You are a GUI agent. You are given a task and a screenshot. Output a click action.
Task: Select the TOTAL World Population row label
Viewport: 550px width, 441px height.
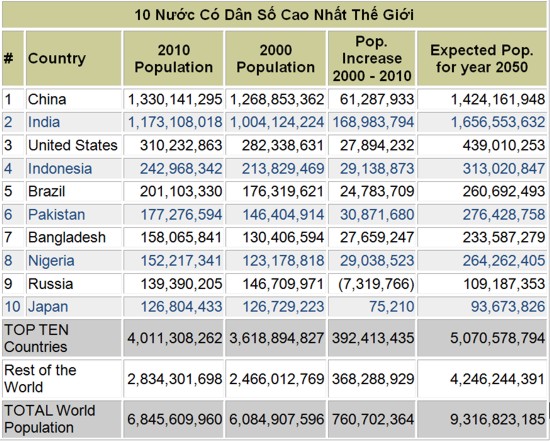(50, 419)
